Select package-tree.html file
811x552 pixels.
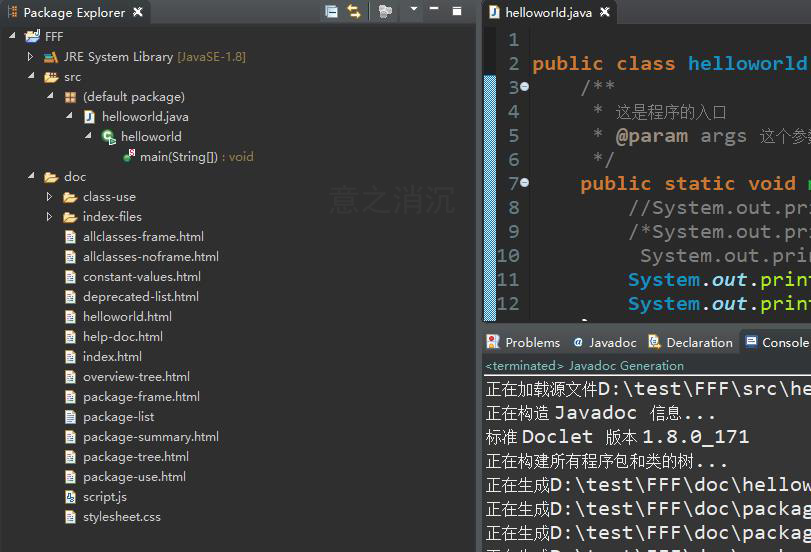pos(136,457)
